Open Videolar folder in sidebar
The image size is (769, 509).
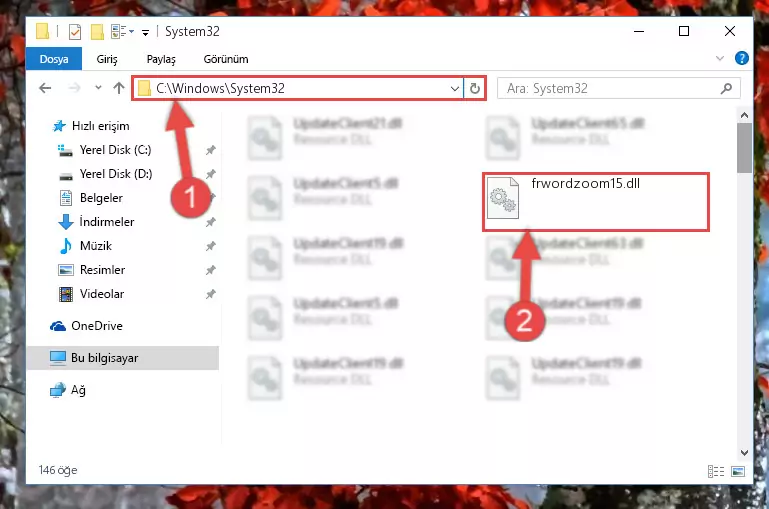pos(102,294)
